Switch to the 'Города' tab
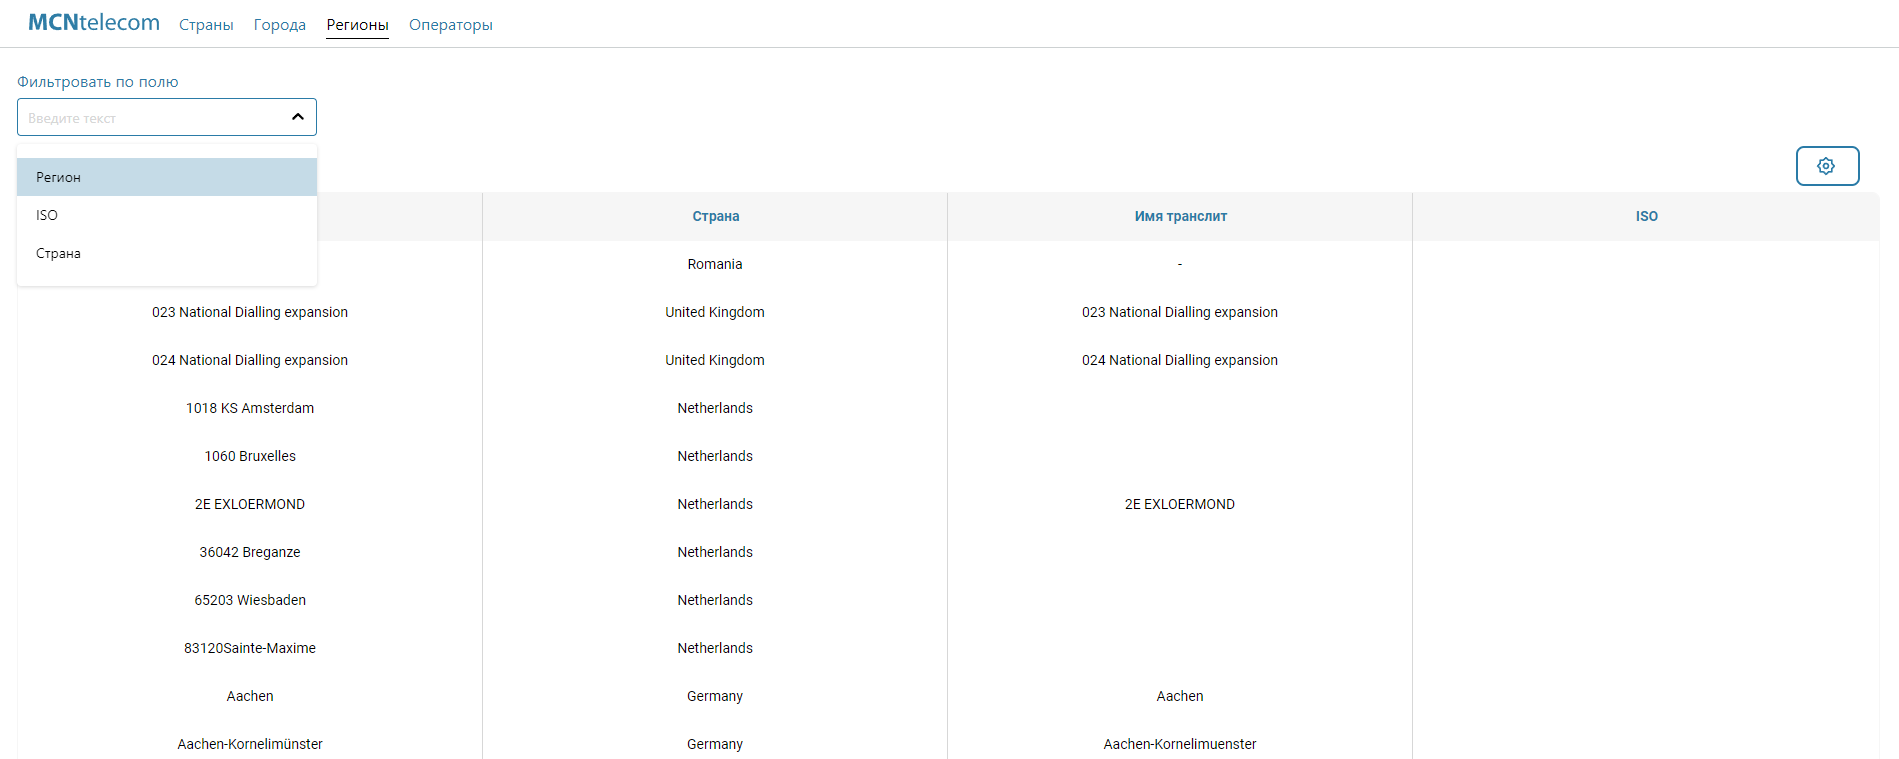Viewport: 1899px width, 759px height. click(x=279, y=25)
